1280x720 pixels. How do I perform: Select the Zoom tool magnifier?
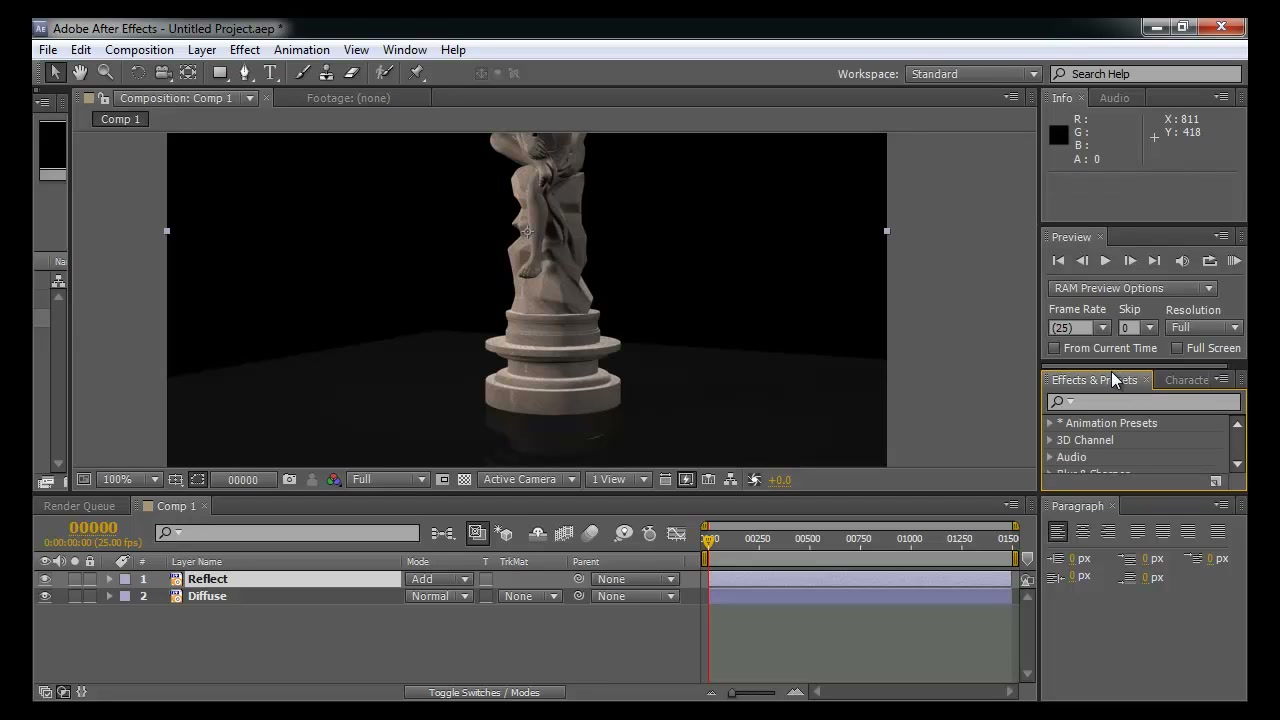[105, 73]
